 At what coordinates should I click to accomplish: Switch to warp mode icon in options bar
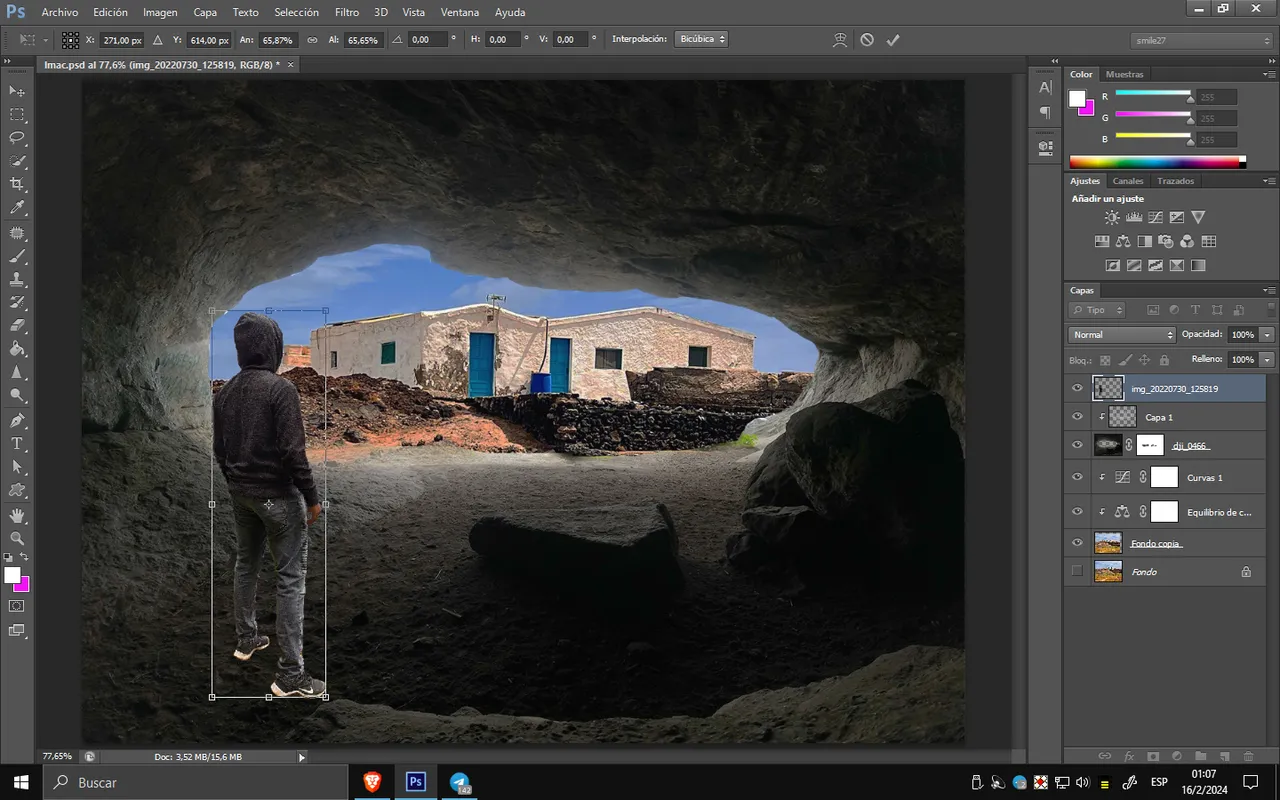tap(840, 40)
